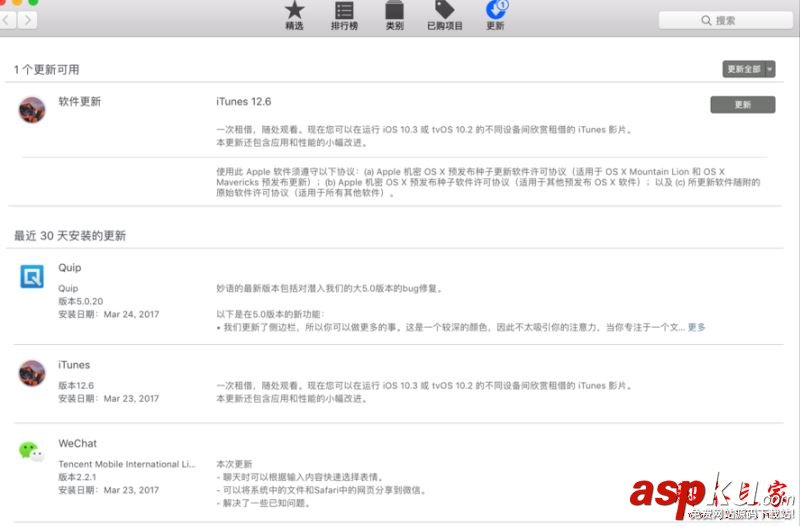800x526 pixels.
Task: Click the forward navigation arrow
Action: pos(28,20)
